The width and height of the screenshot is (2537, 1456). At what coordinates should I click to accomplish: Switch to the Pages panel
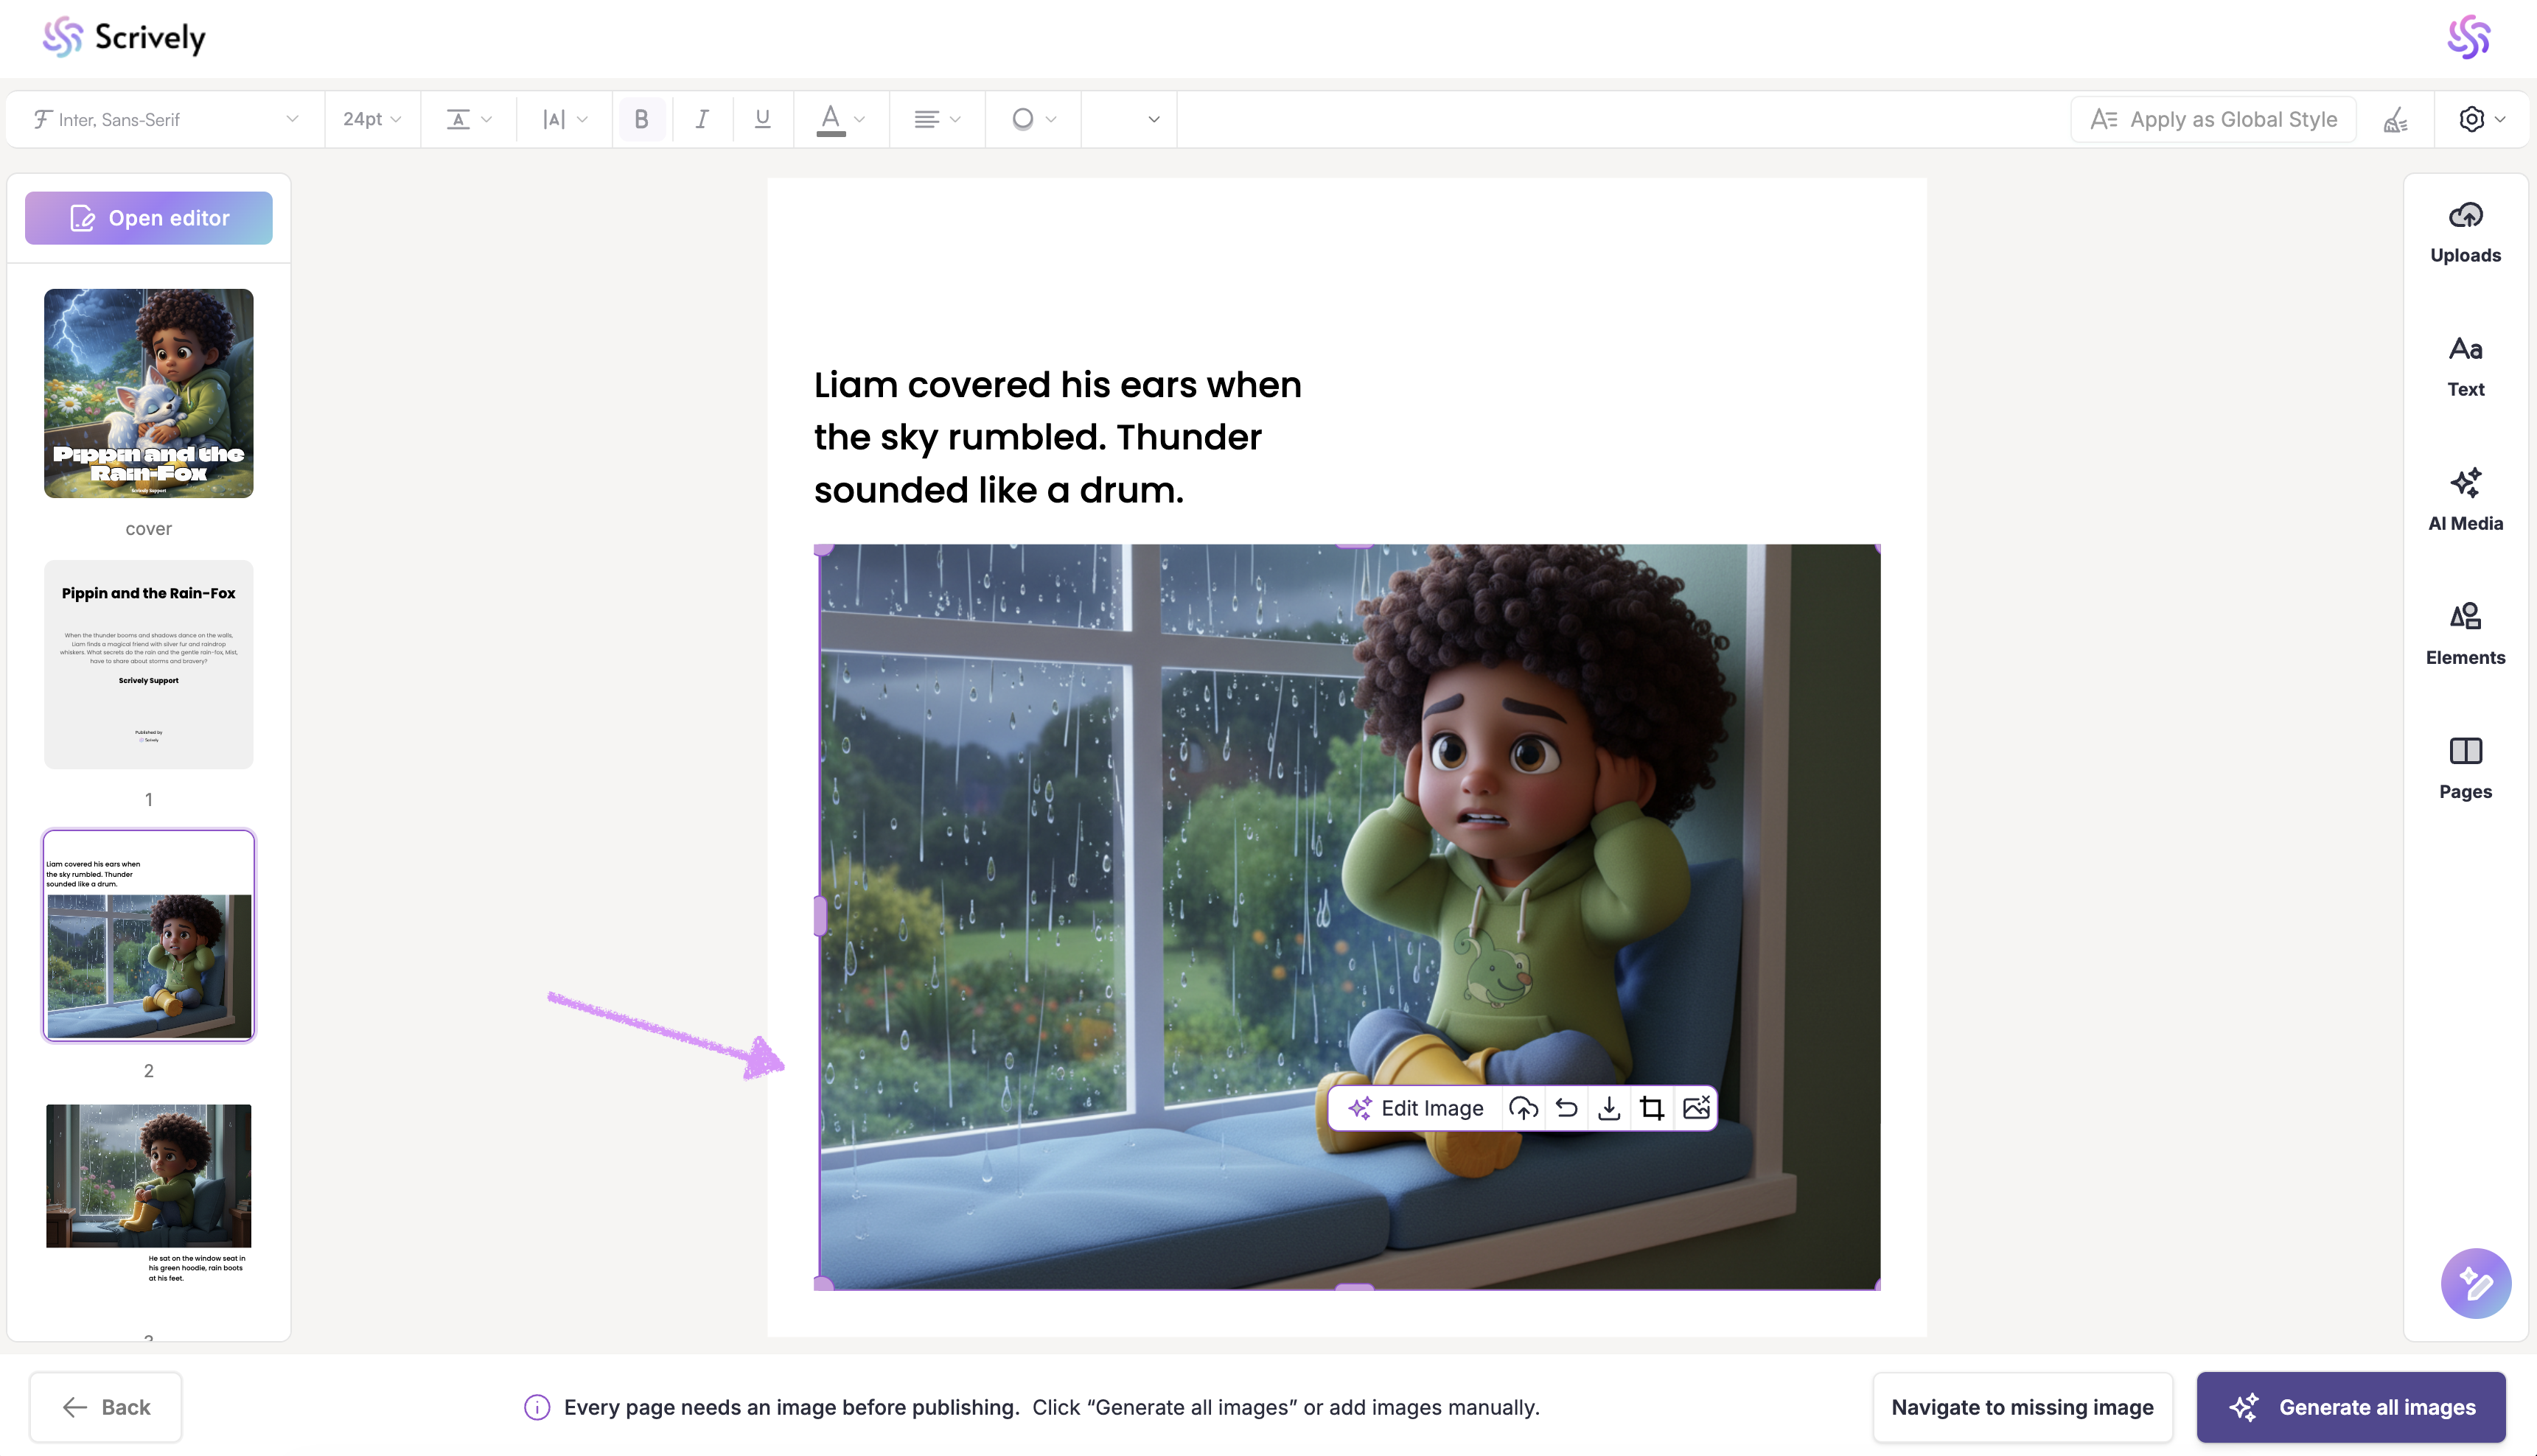click(x=2465, y=767)
